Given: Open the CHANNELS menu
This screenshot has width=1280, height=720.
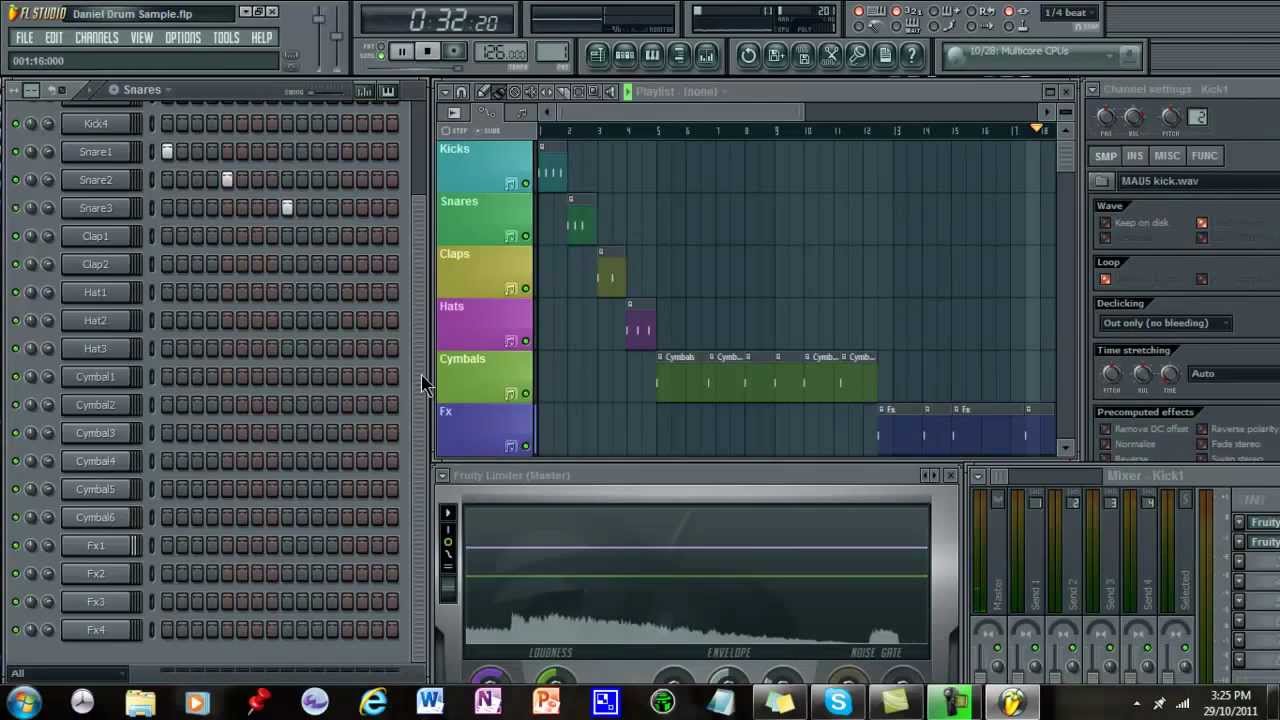Looking at the screenshot, I should pyautogui.click(x=97, y=38).
